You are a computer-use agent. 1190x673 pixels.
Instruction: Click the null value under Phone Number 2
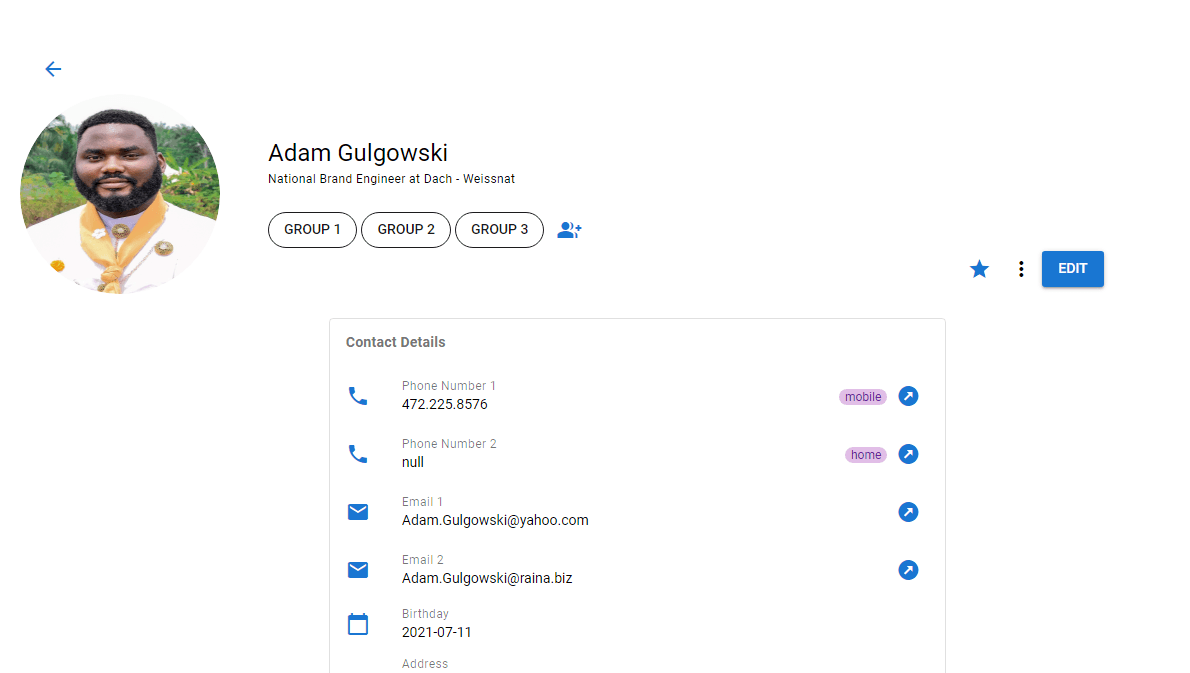pyautogui.click(x=413, y=462)
